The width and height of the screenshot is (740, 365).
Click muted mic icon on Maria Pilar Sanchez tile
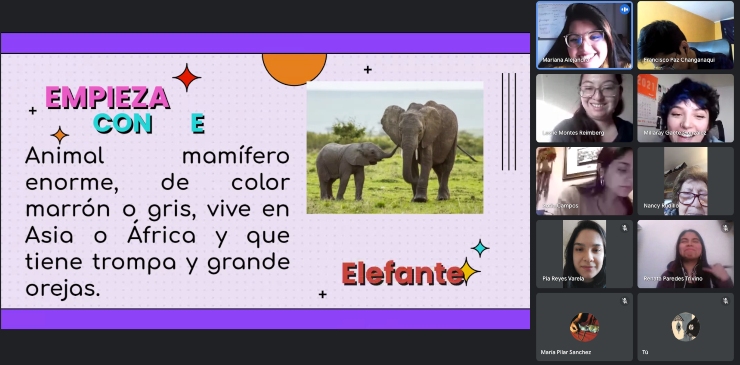pyautogui.click(x=624, y=301)
